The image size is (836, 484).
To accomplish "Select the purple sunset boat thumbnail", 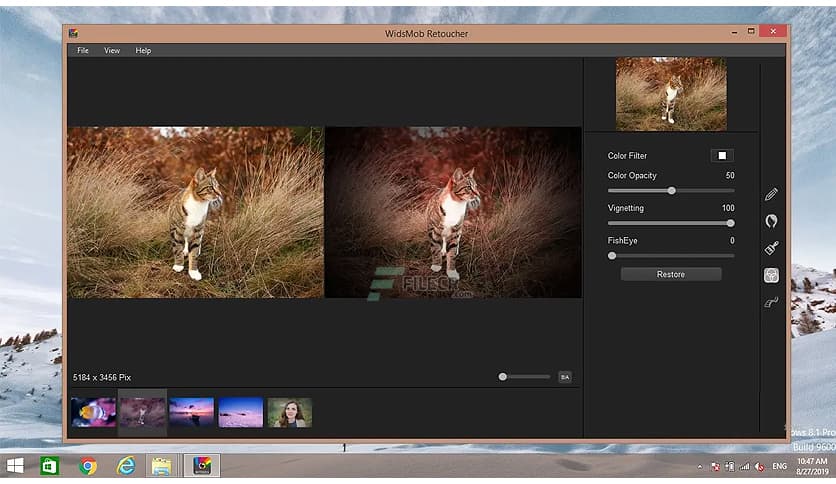I will 191,412.
